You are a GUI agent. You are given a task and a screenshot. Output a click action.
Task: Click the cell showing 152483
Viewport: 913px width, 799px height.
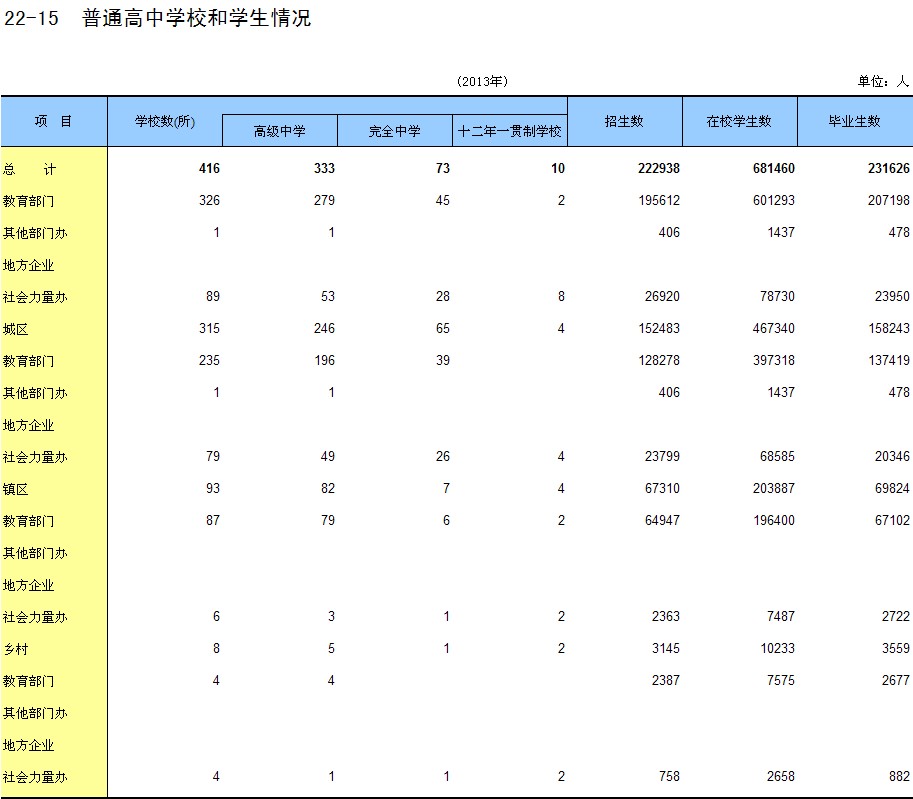[x=659, y=329]
